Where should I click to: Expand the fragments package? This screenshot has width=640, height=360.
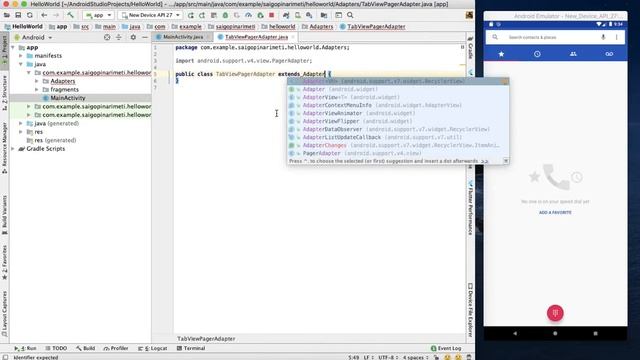pyautogui.click(x=37, y=89)
